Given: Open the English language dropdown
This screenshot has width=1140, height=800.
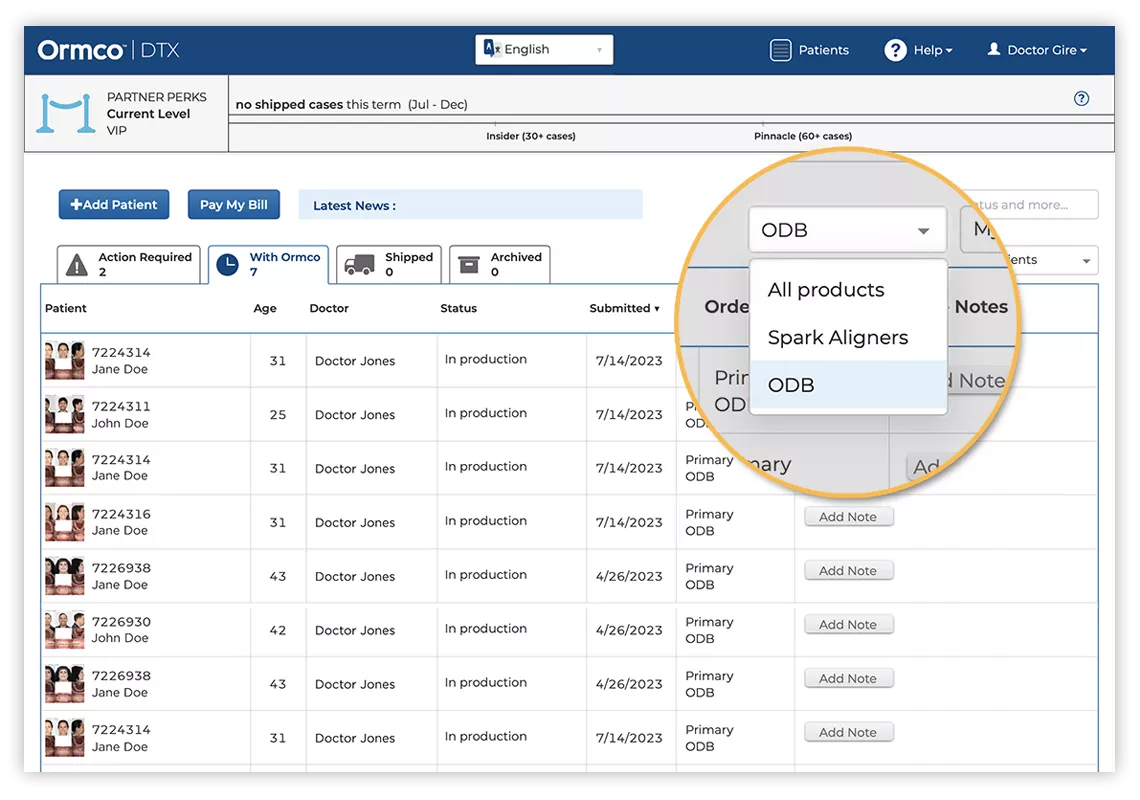Looking at the screenshot, I should (544, 49).
